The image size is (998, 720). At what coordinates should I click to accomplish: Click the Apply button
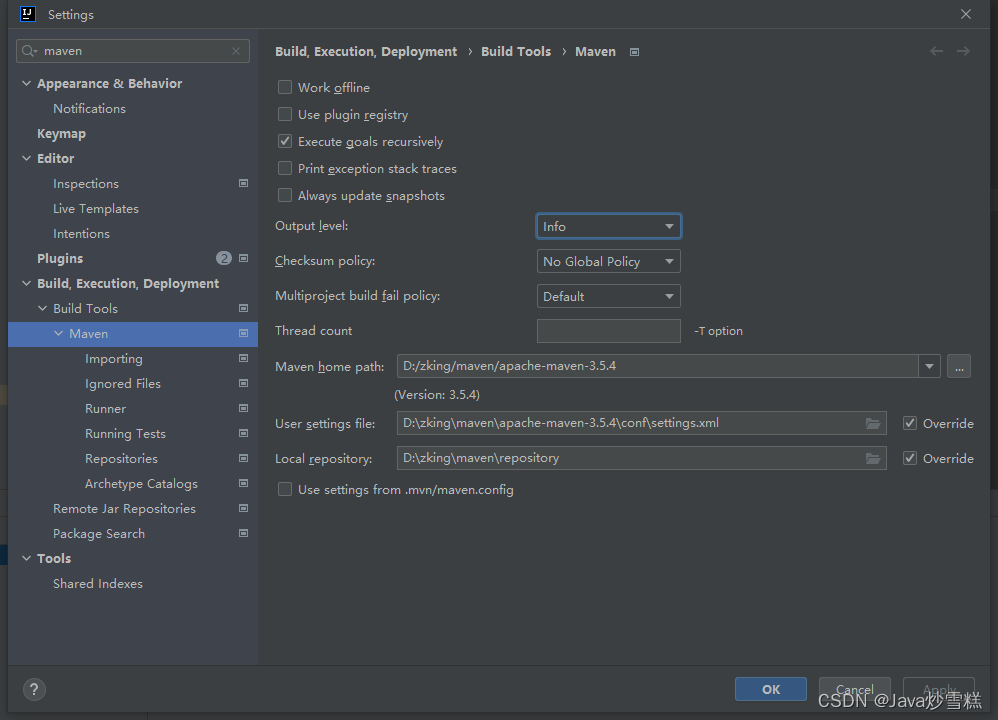[x=939, y=689]
